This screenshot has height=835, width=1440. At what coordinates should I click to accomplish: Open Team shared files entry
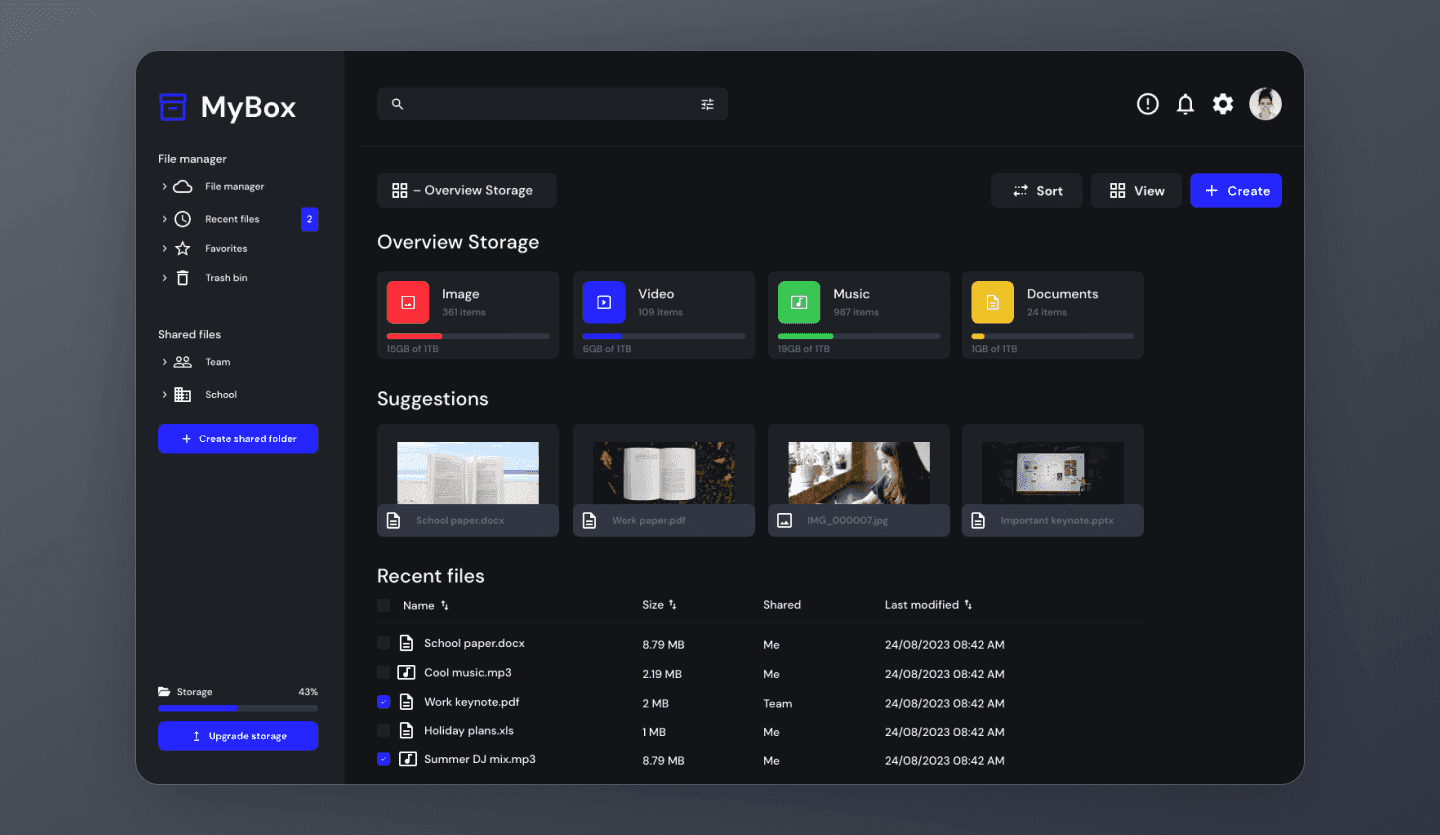[218, 362]
